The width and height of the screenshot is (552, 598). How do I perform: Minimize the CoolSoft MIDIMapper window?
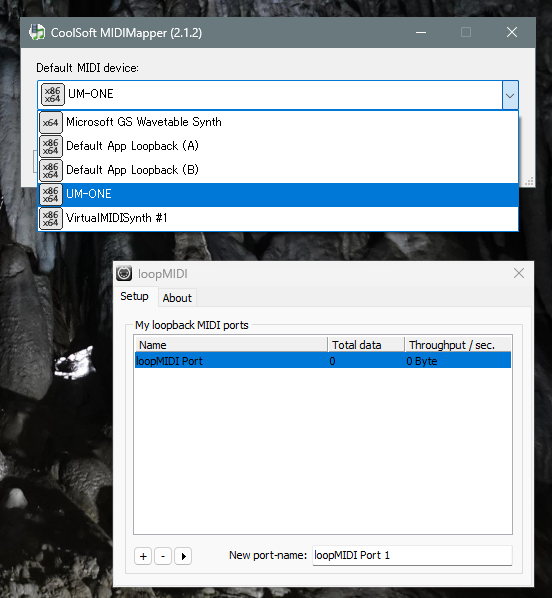421,32
